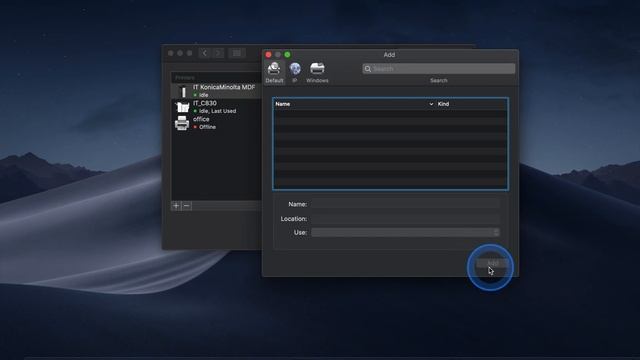Screen dimensions: 640x360
Task: Go back in System Preferences window
Action: 205,53
